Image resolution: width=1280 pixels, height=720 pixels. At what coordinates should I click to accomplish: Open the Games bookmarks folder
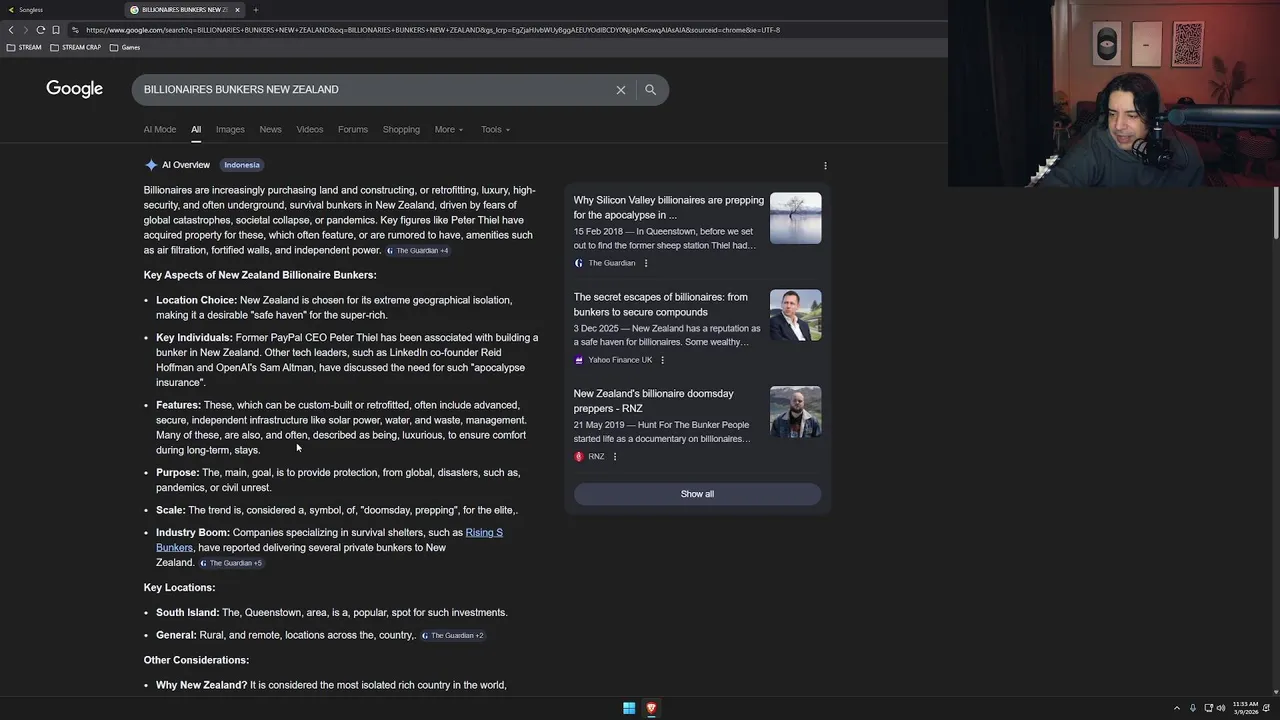[x=125, y=47]
